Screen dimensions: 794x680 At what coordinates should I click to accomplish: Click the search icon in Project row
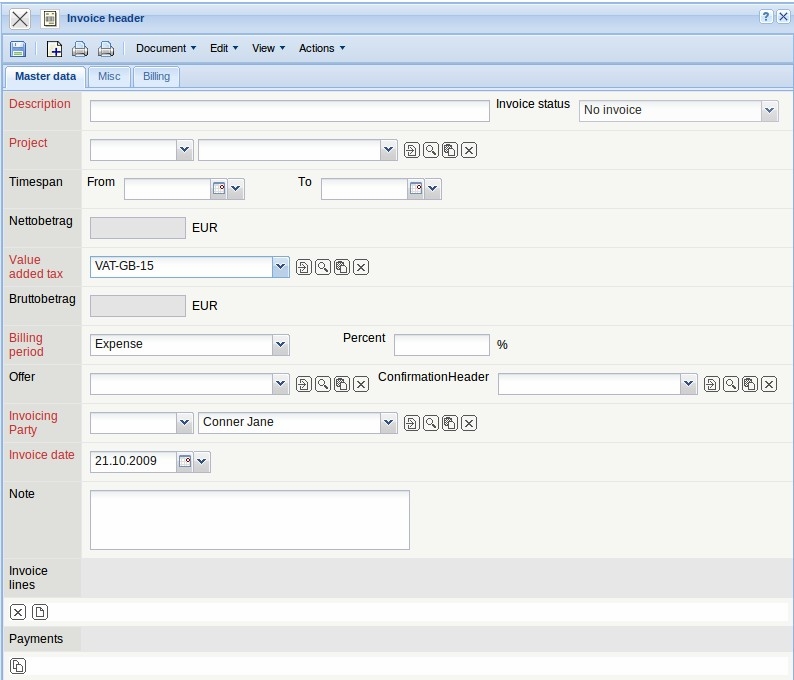pos(430,150)
